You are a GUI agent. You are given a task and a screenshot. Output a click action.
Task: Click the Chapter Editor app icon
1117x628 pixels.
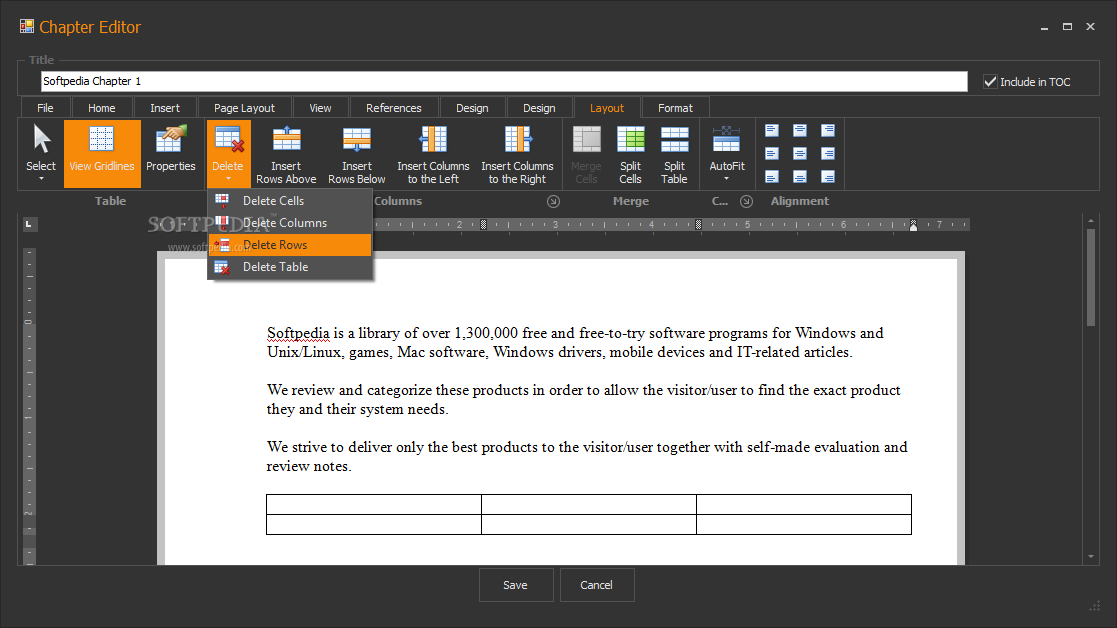[27, 26]
